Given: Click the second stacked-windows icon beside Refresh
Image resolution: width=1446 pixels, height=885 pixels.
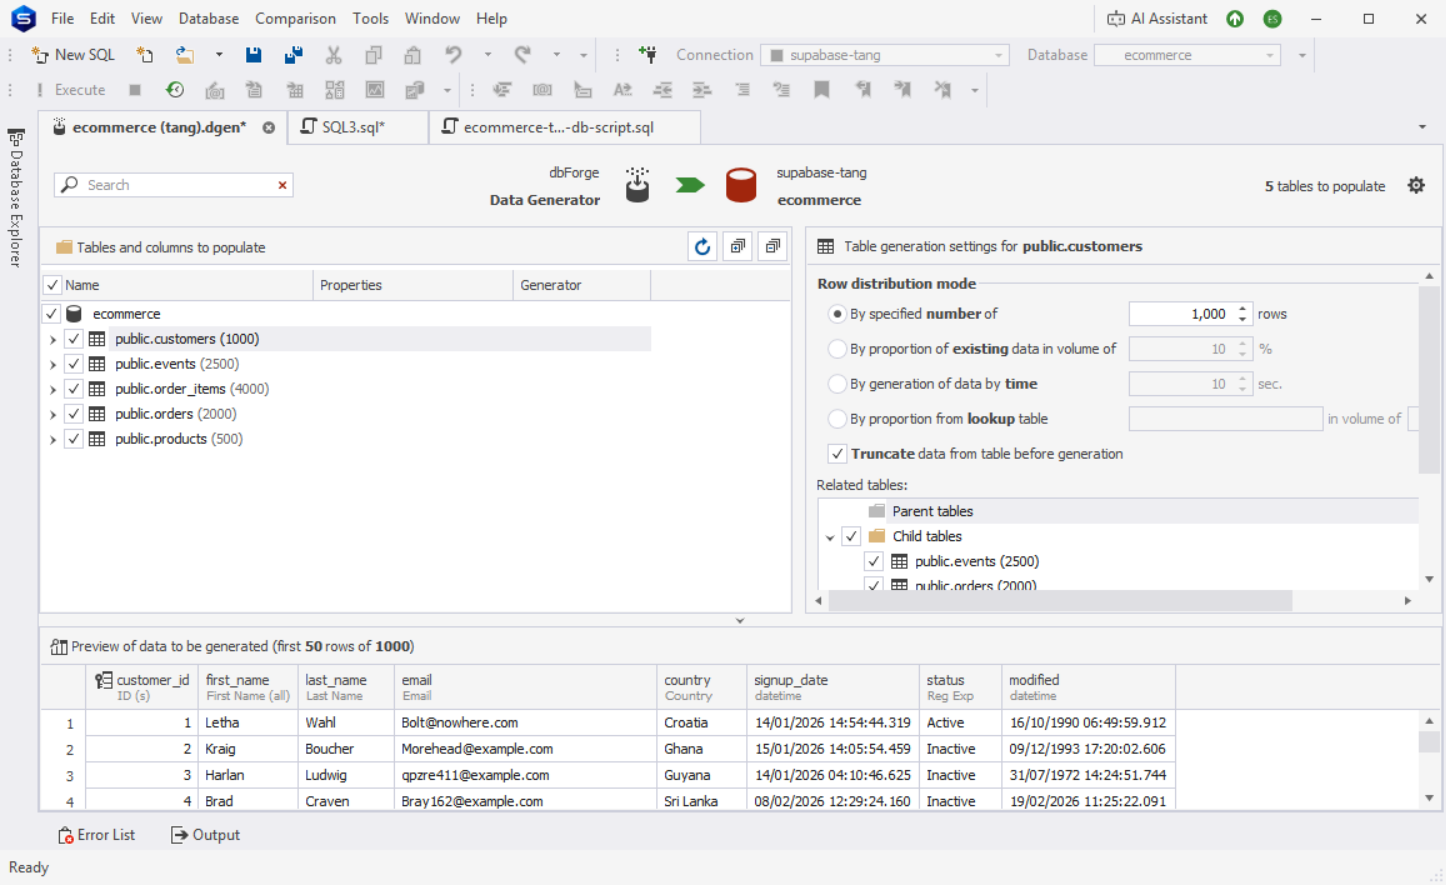Looking at the screenshot, I should click(773, 247).
